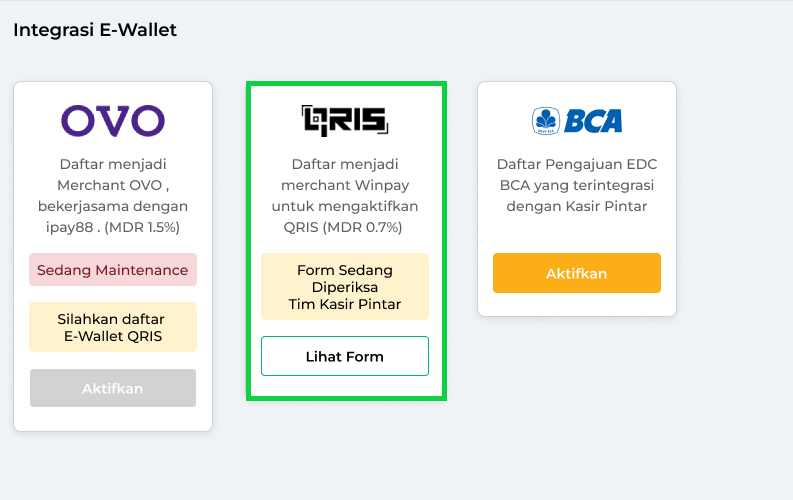Click the QR-square Q glyph in QRIS logo
The image size is (793, 500).
point(315,120)
